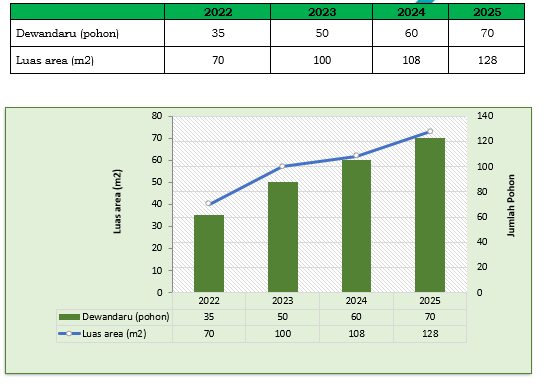Click value 108 in the top table Luas area row
The height and width of the screenshot is (391, 544).
(x=411, y=60)
